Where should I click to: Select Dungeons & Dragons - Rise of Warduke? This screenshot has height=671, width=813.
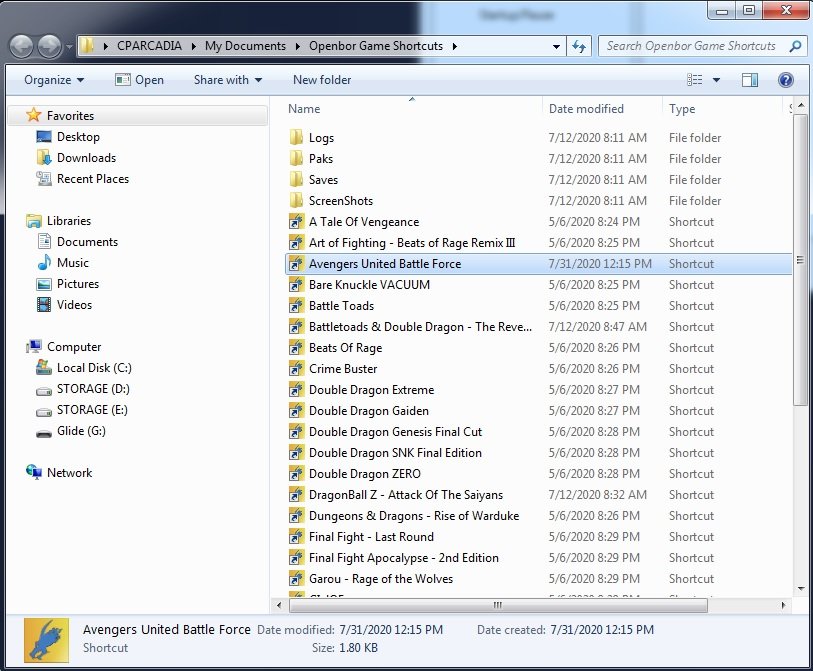(x=538, y=515)
